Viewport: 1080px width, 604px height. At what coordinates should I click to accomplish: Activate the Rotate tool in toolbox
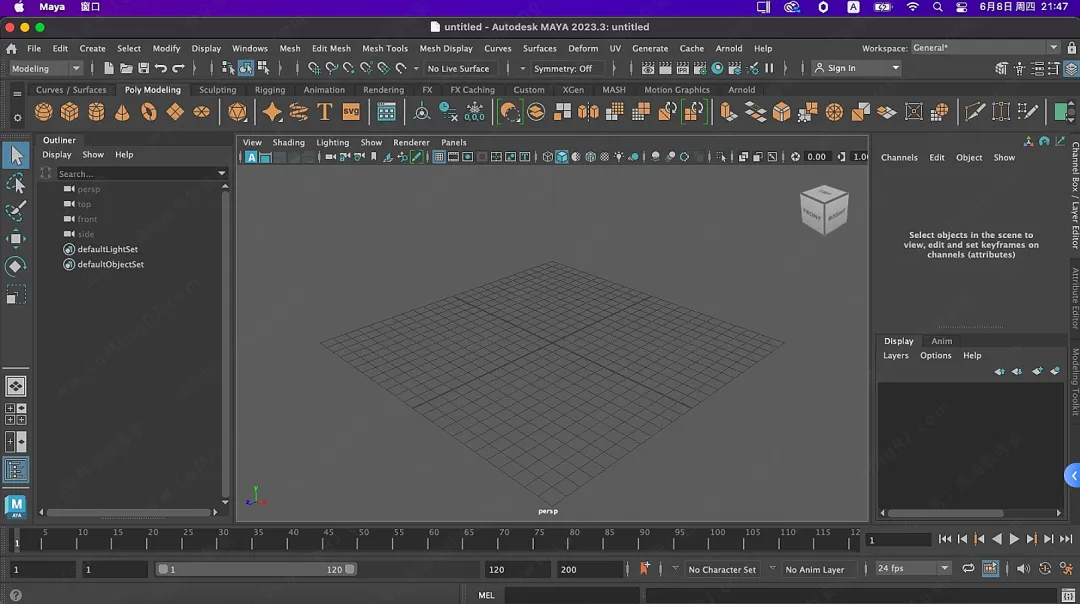point(16,267)
